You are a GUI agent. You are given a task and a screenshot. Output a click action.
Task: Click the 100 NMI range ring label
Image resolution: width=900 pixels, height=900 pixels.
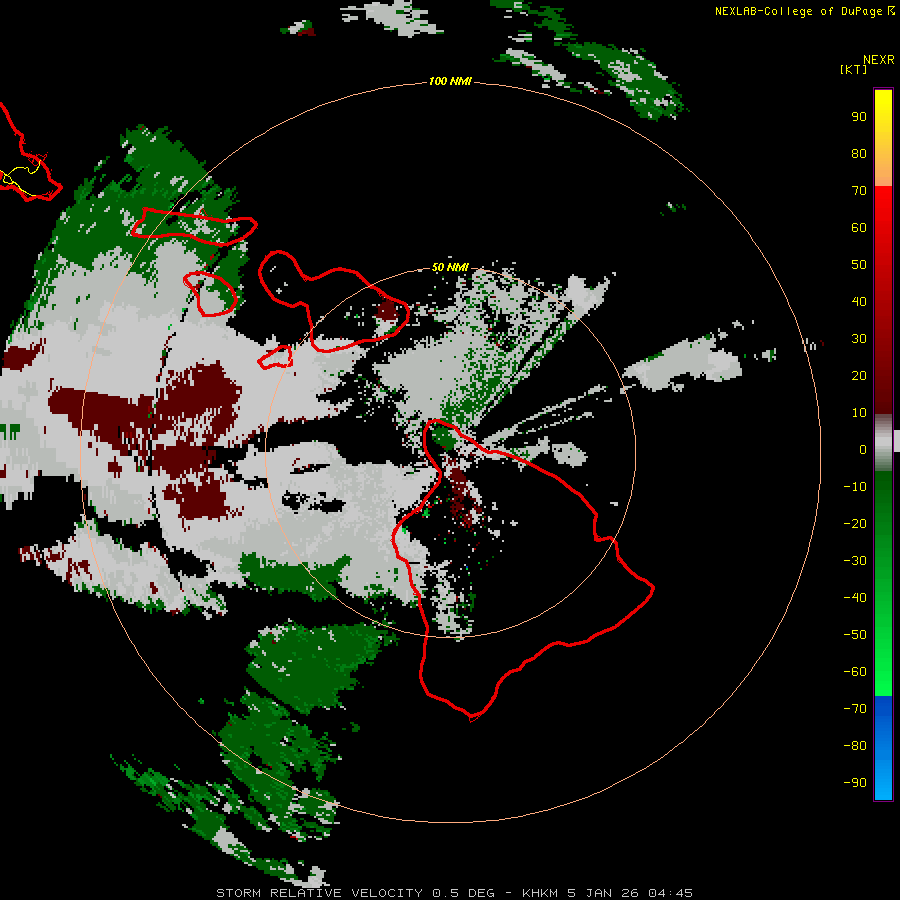(450, 81)
